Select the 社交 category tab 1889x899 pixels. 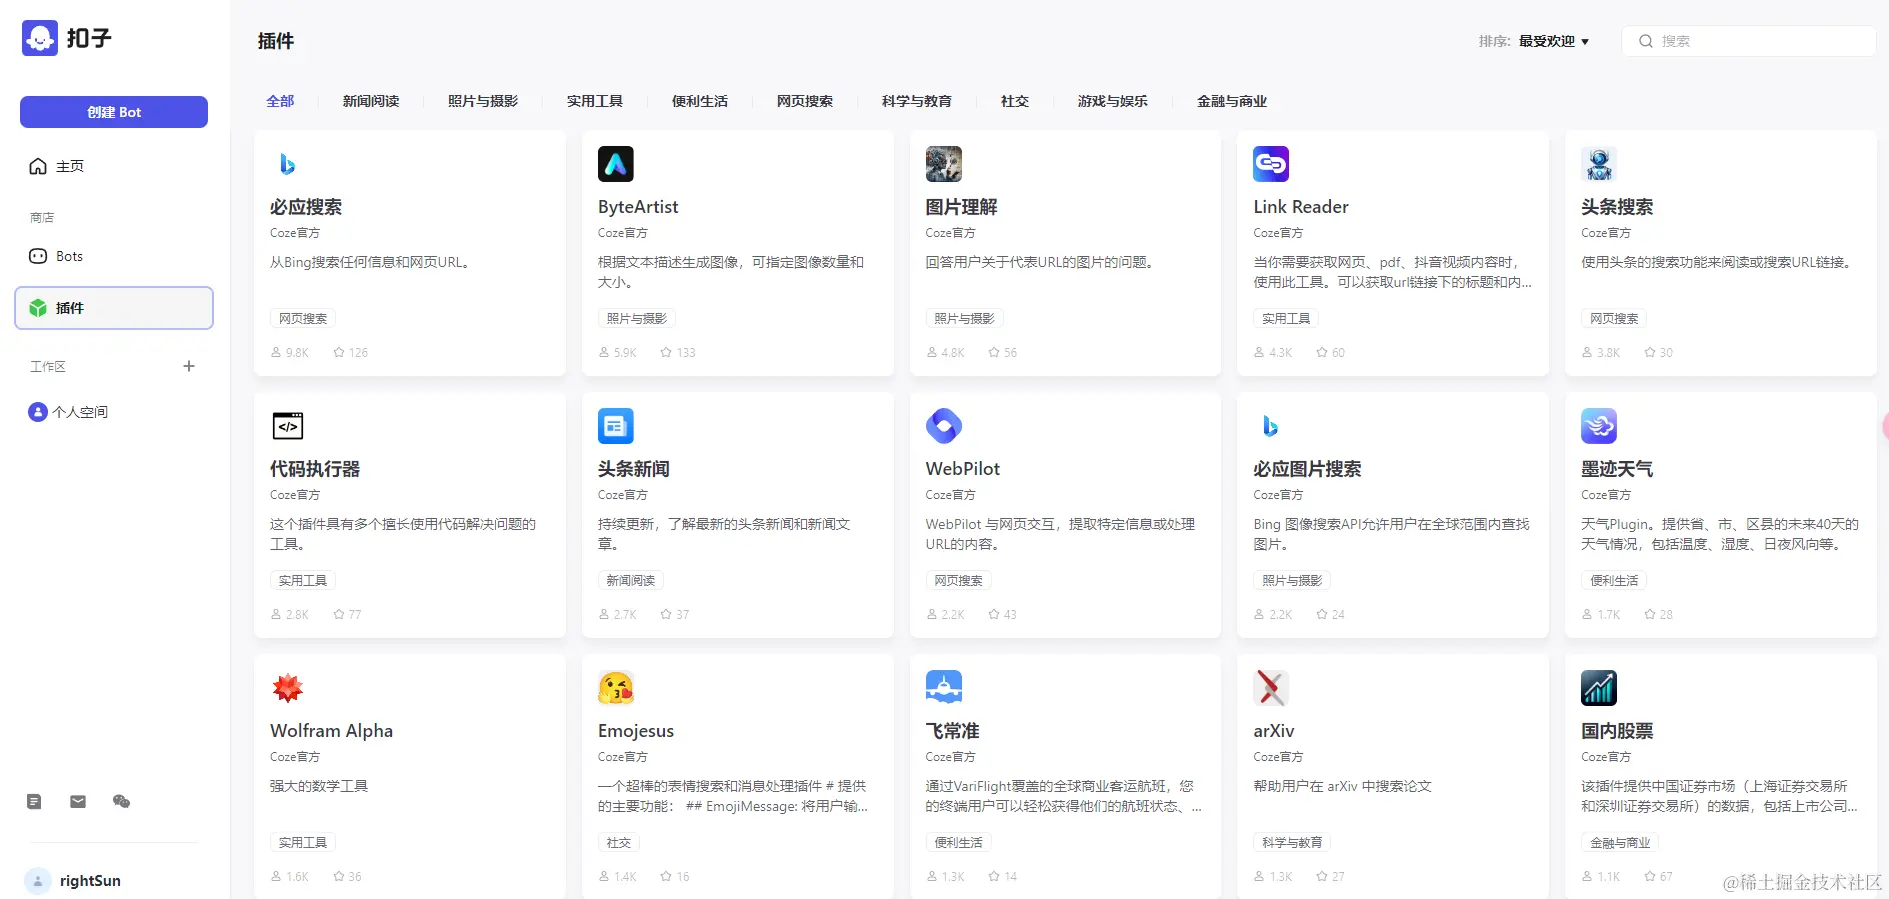(1015, 101)
